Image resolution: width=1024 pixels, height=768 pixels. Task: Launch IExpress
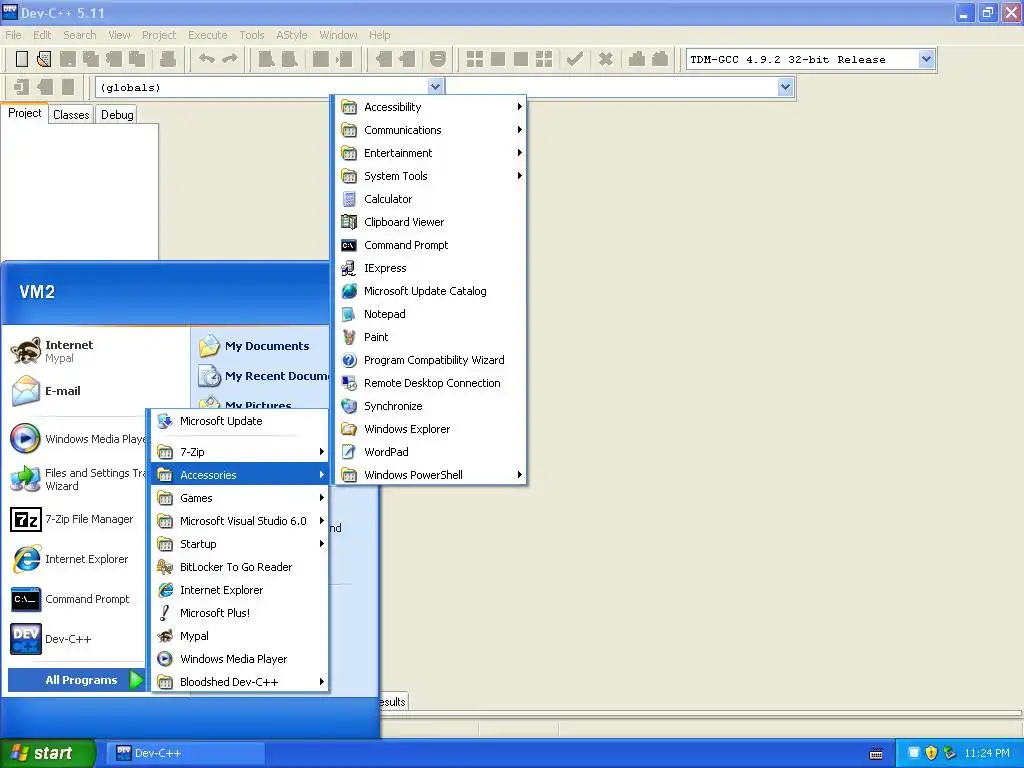tap(430, 268)
